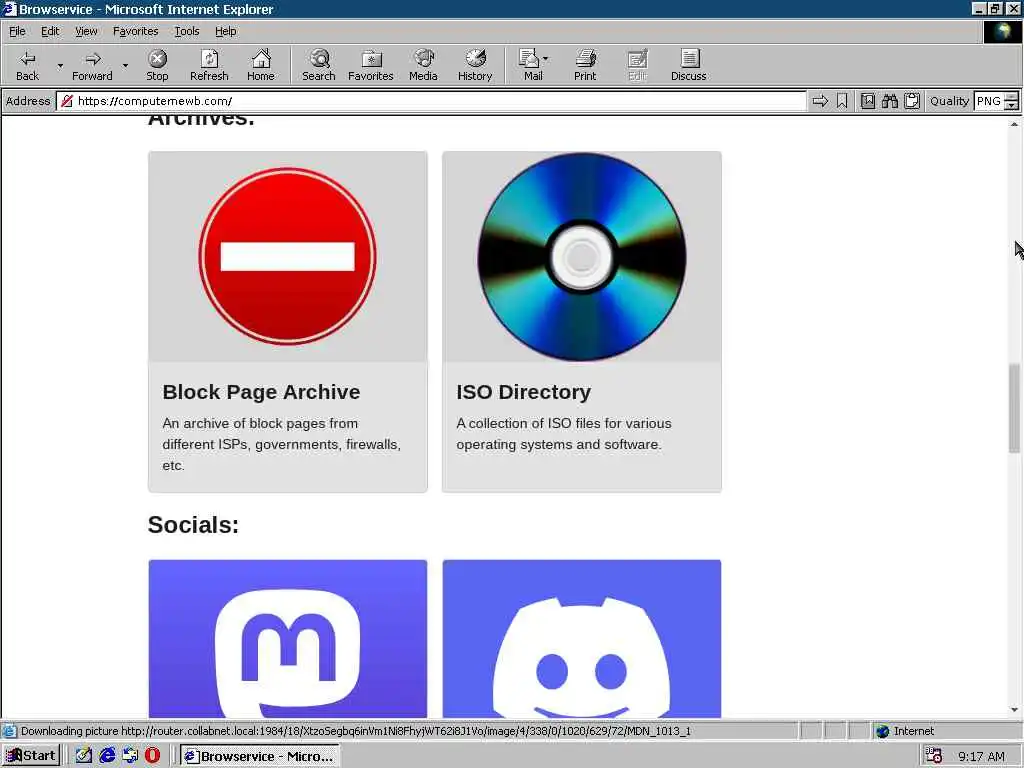Click the binoculars find icon
Image resolution: width=1024 pixels, height=768 pixels.
point(889,101)
